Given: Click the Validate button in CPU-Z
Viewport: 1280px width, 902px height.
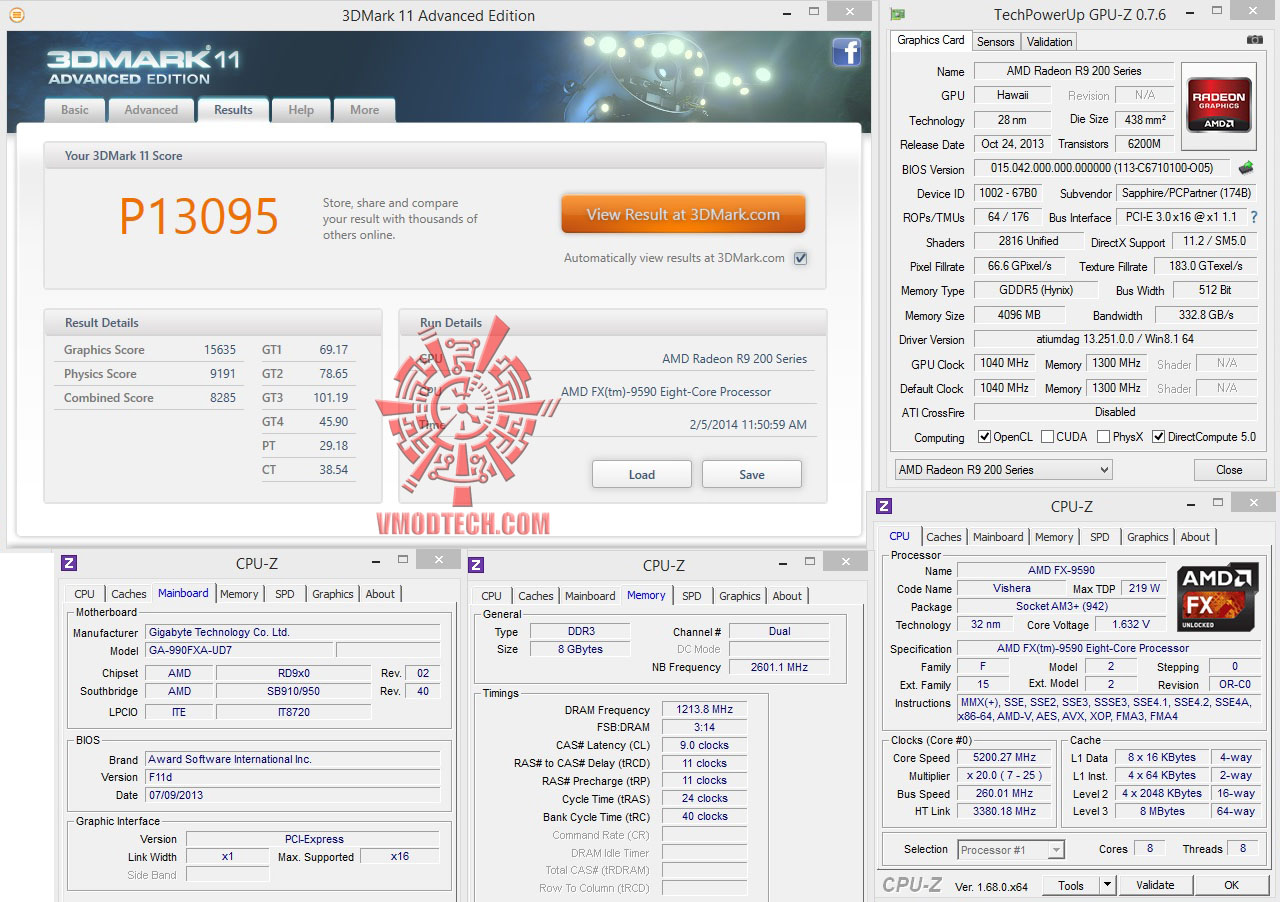Looking at the screenshot, I should coord(1155,885).
